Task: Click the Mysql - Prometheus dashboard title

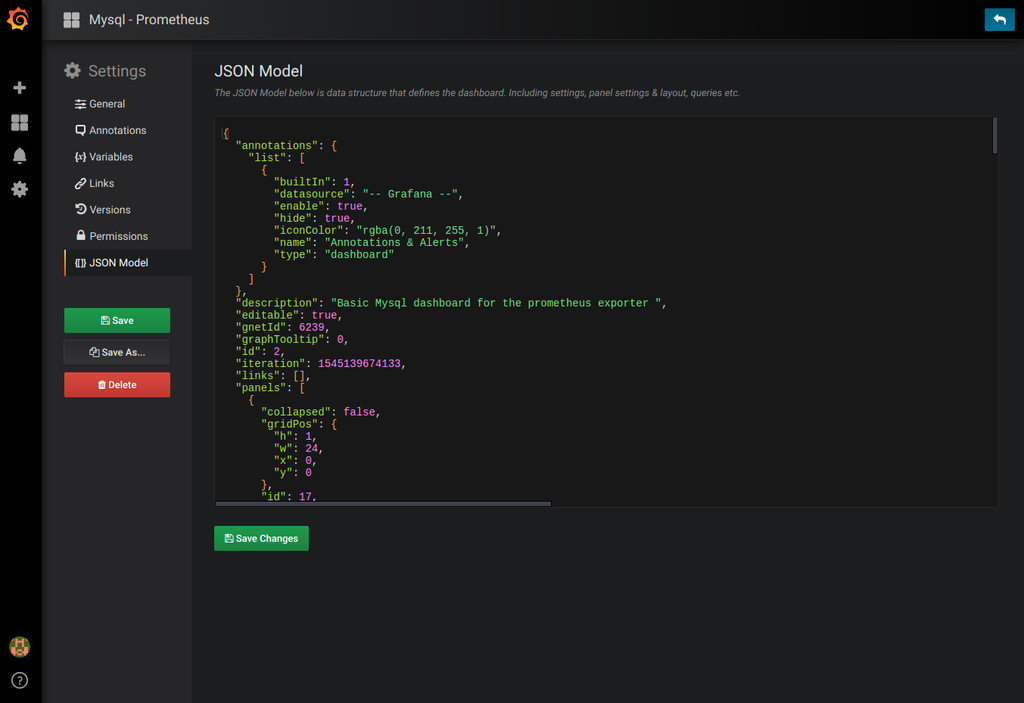Action: 149,20
